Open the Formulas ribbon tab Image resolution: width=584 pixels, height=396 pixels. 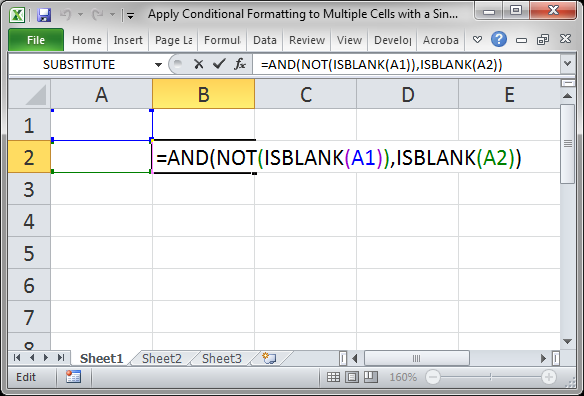tap(222, 40)
